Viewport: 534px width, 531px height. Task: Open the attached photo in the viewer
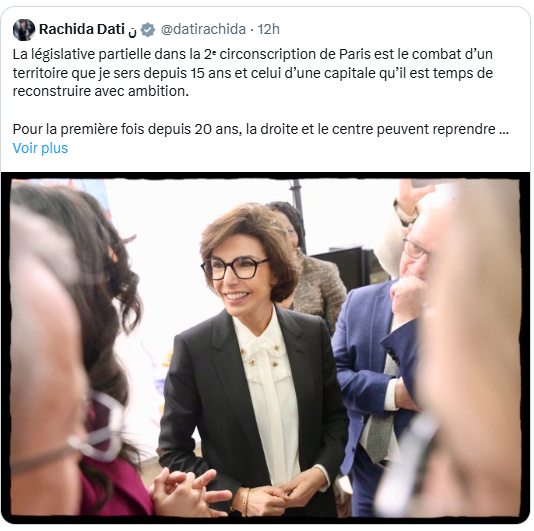point(265,348)
